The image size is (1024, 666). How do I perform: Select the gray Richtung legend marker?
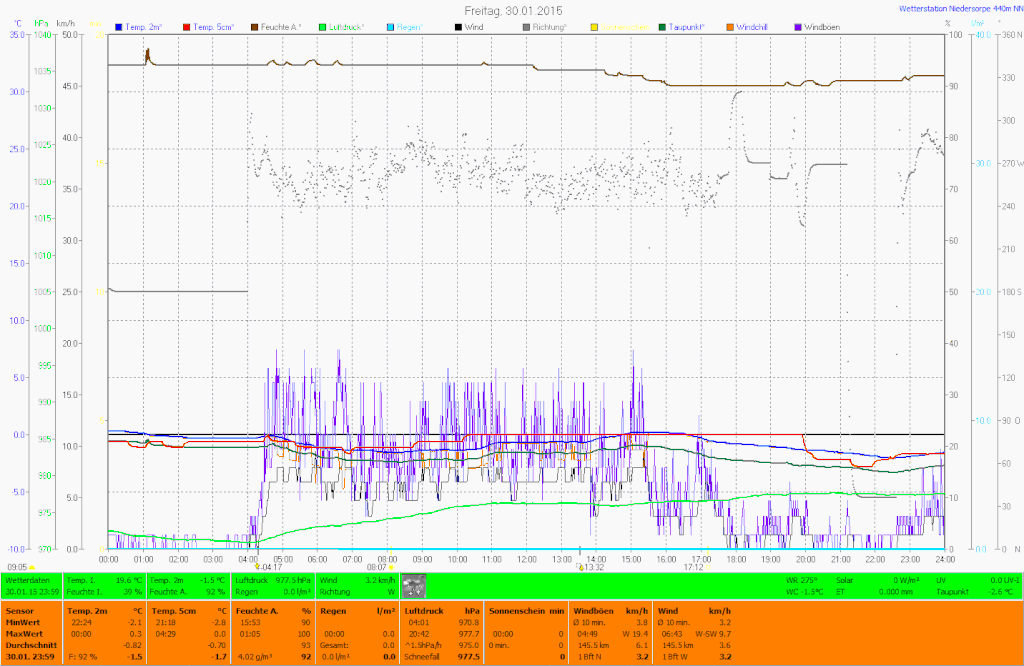tap(528, 26)
